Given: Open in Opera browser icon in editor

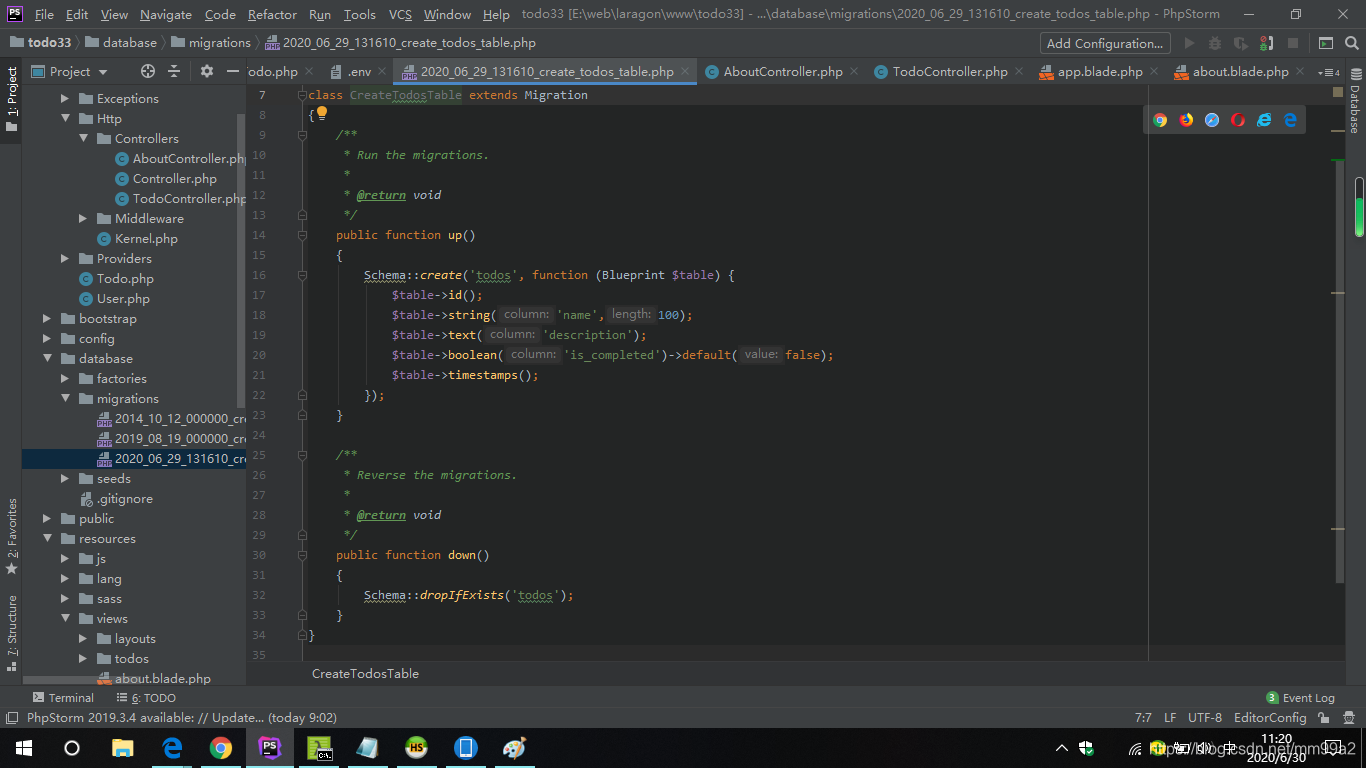Looking at the screenshot, I should click(x=1238, y=120).
